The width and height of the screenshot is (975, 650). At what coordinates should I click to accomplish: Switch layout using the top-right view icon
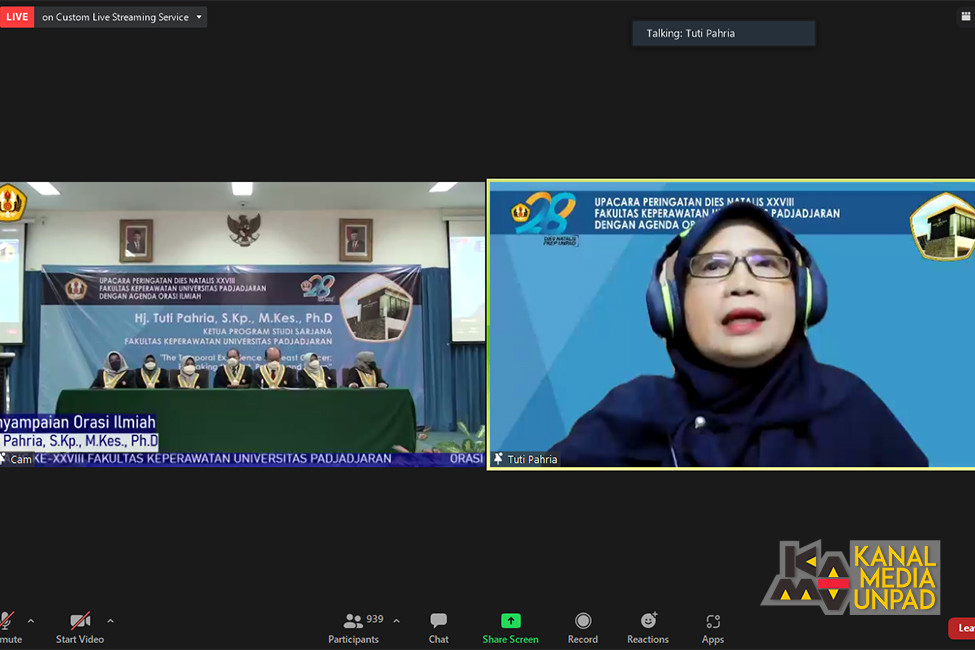pyautogui.click(x=966, y=17)
